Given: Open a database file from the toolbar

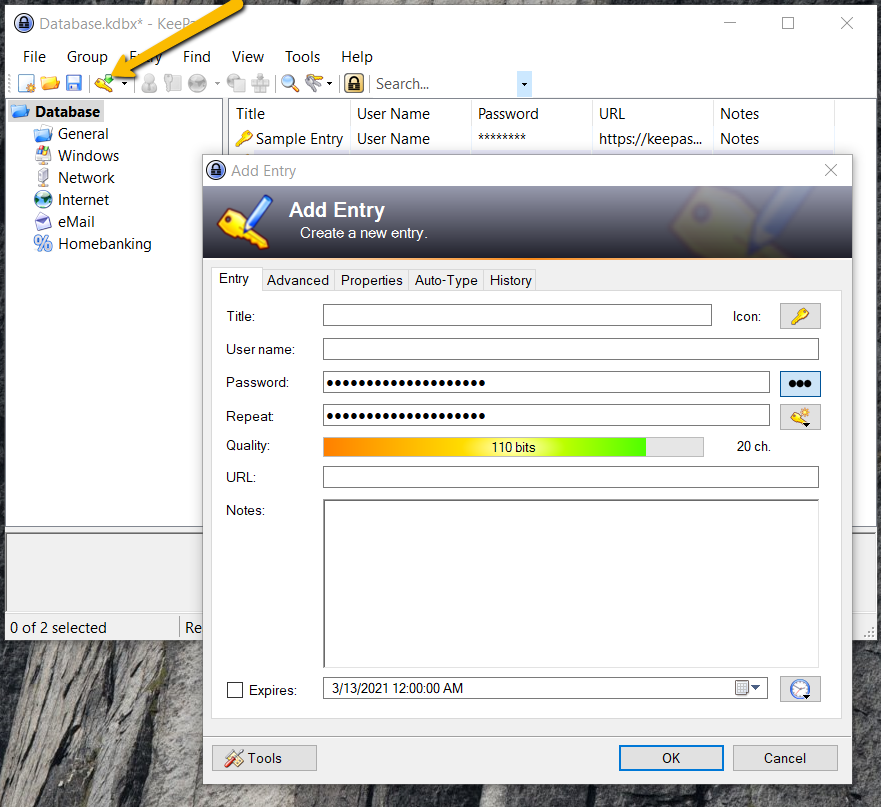Looking at the screenshot, I should point(50,83).
